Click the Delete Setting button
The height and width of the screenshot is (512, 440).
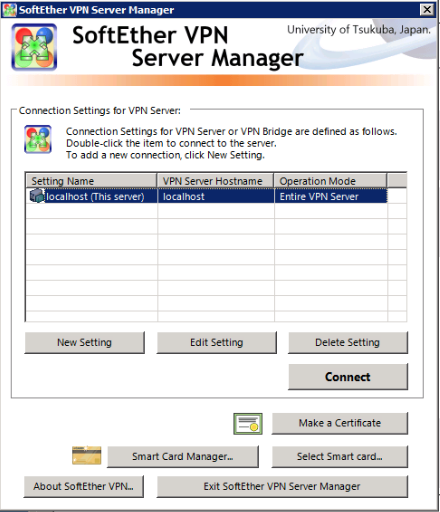click(348, 342)
